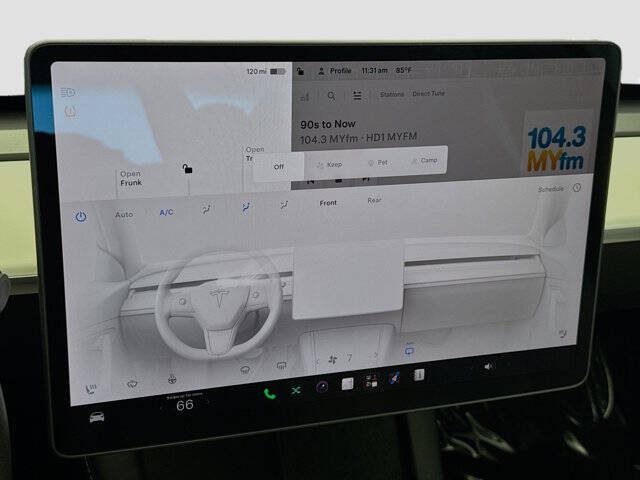The width and height of the screenshot is (640, 480).
Task: Open the green crossed-arrows app icon
Action: (x=296, y=391)
